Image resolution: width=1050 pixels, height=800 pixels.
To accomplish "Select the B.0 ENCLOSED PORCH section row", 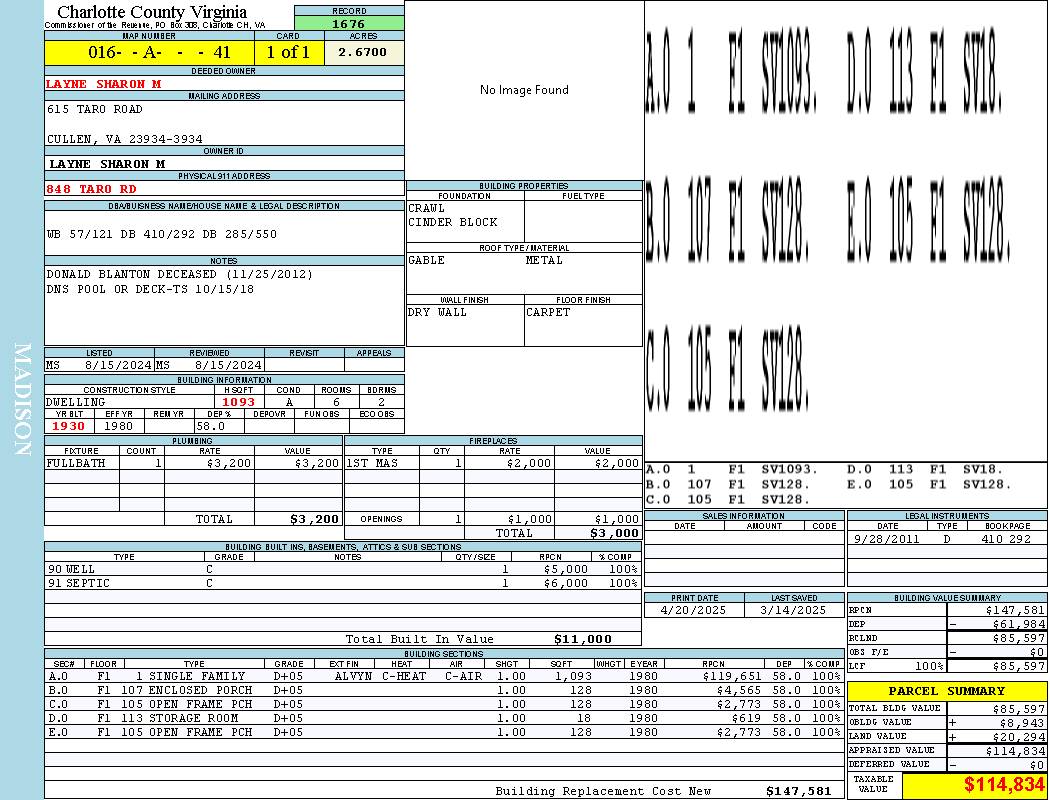I will (444, 690).
